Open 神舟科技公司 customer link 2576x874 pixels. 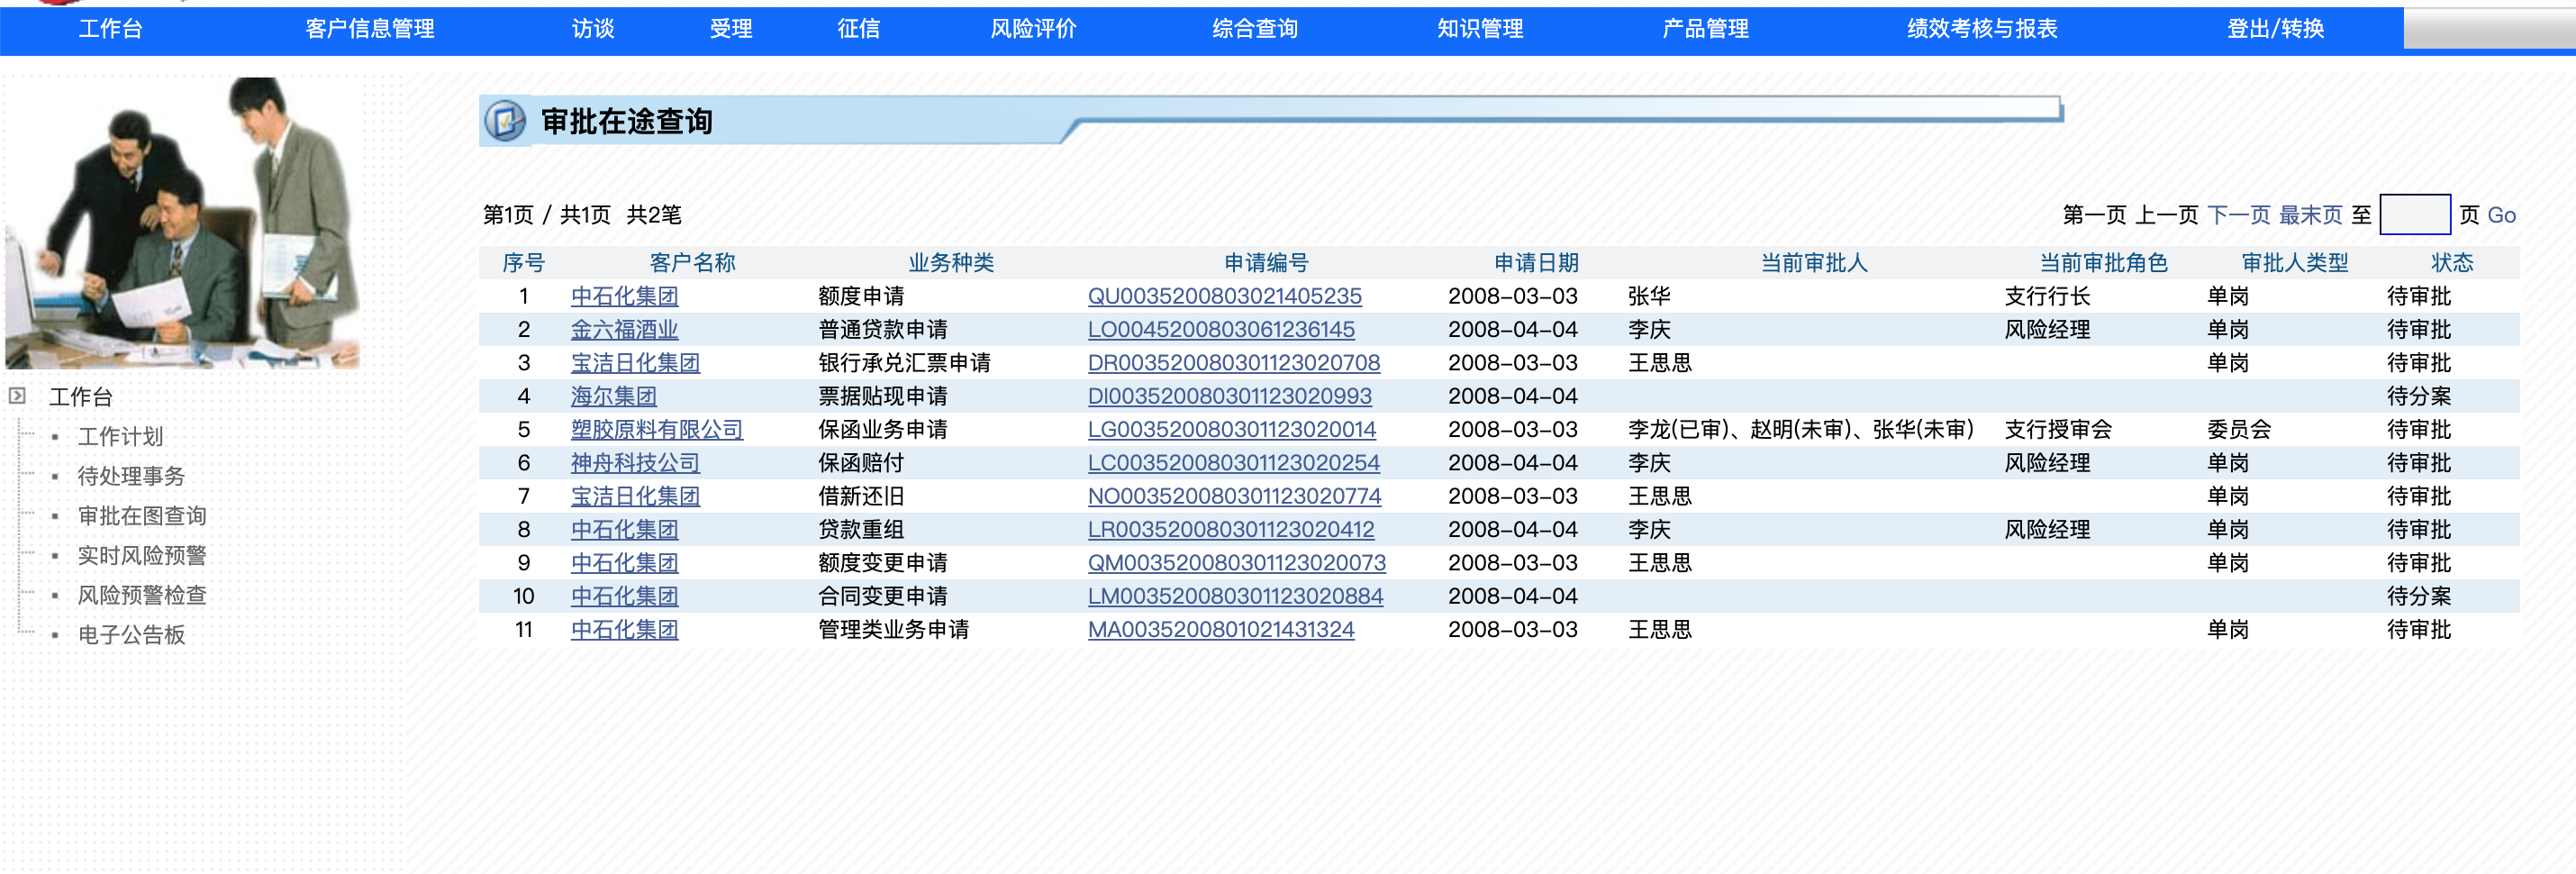pyautogui.click(x=635, y=463)
